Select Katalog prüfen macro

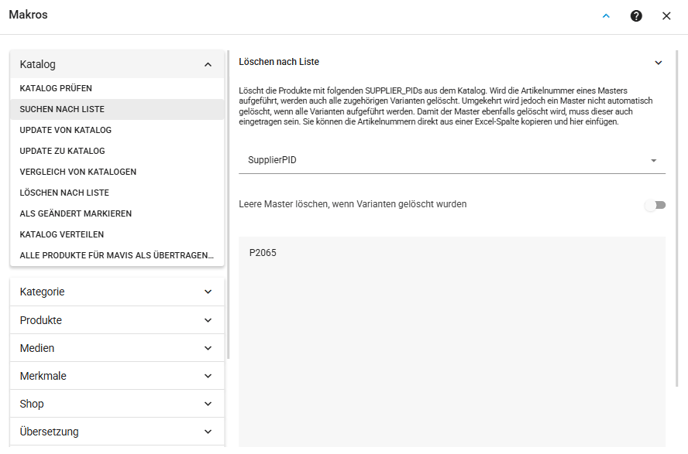(117, 88)
